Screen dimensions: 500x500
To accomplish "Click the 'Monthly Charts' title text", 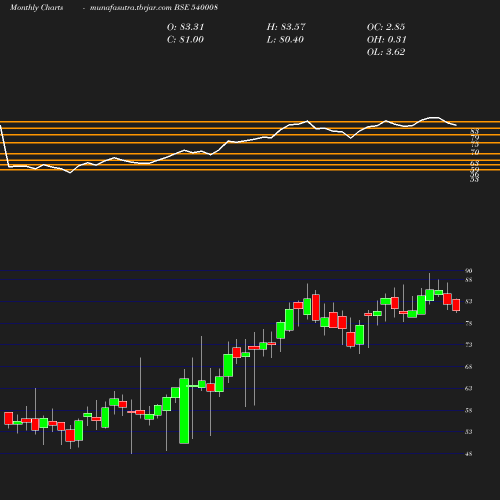I will coord(37,8).
